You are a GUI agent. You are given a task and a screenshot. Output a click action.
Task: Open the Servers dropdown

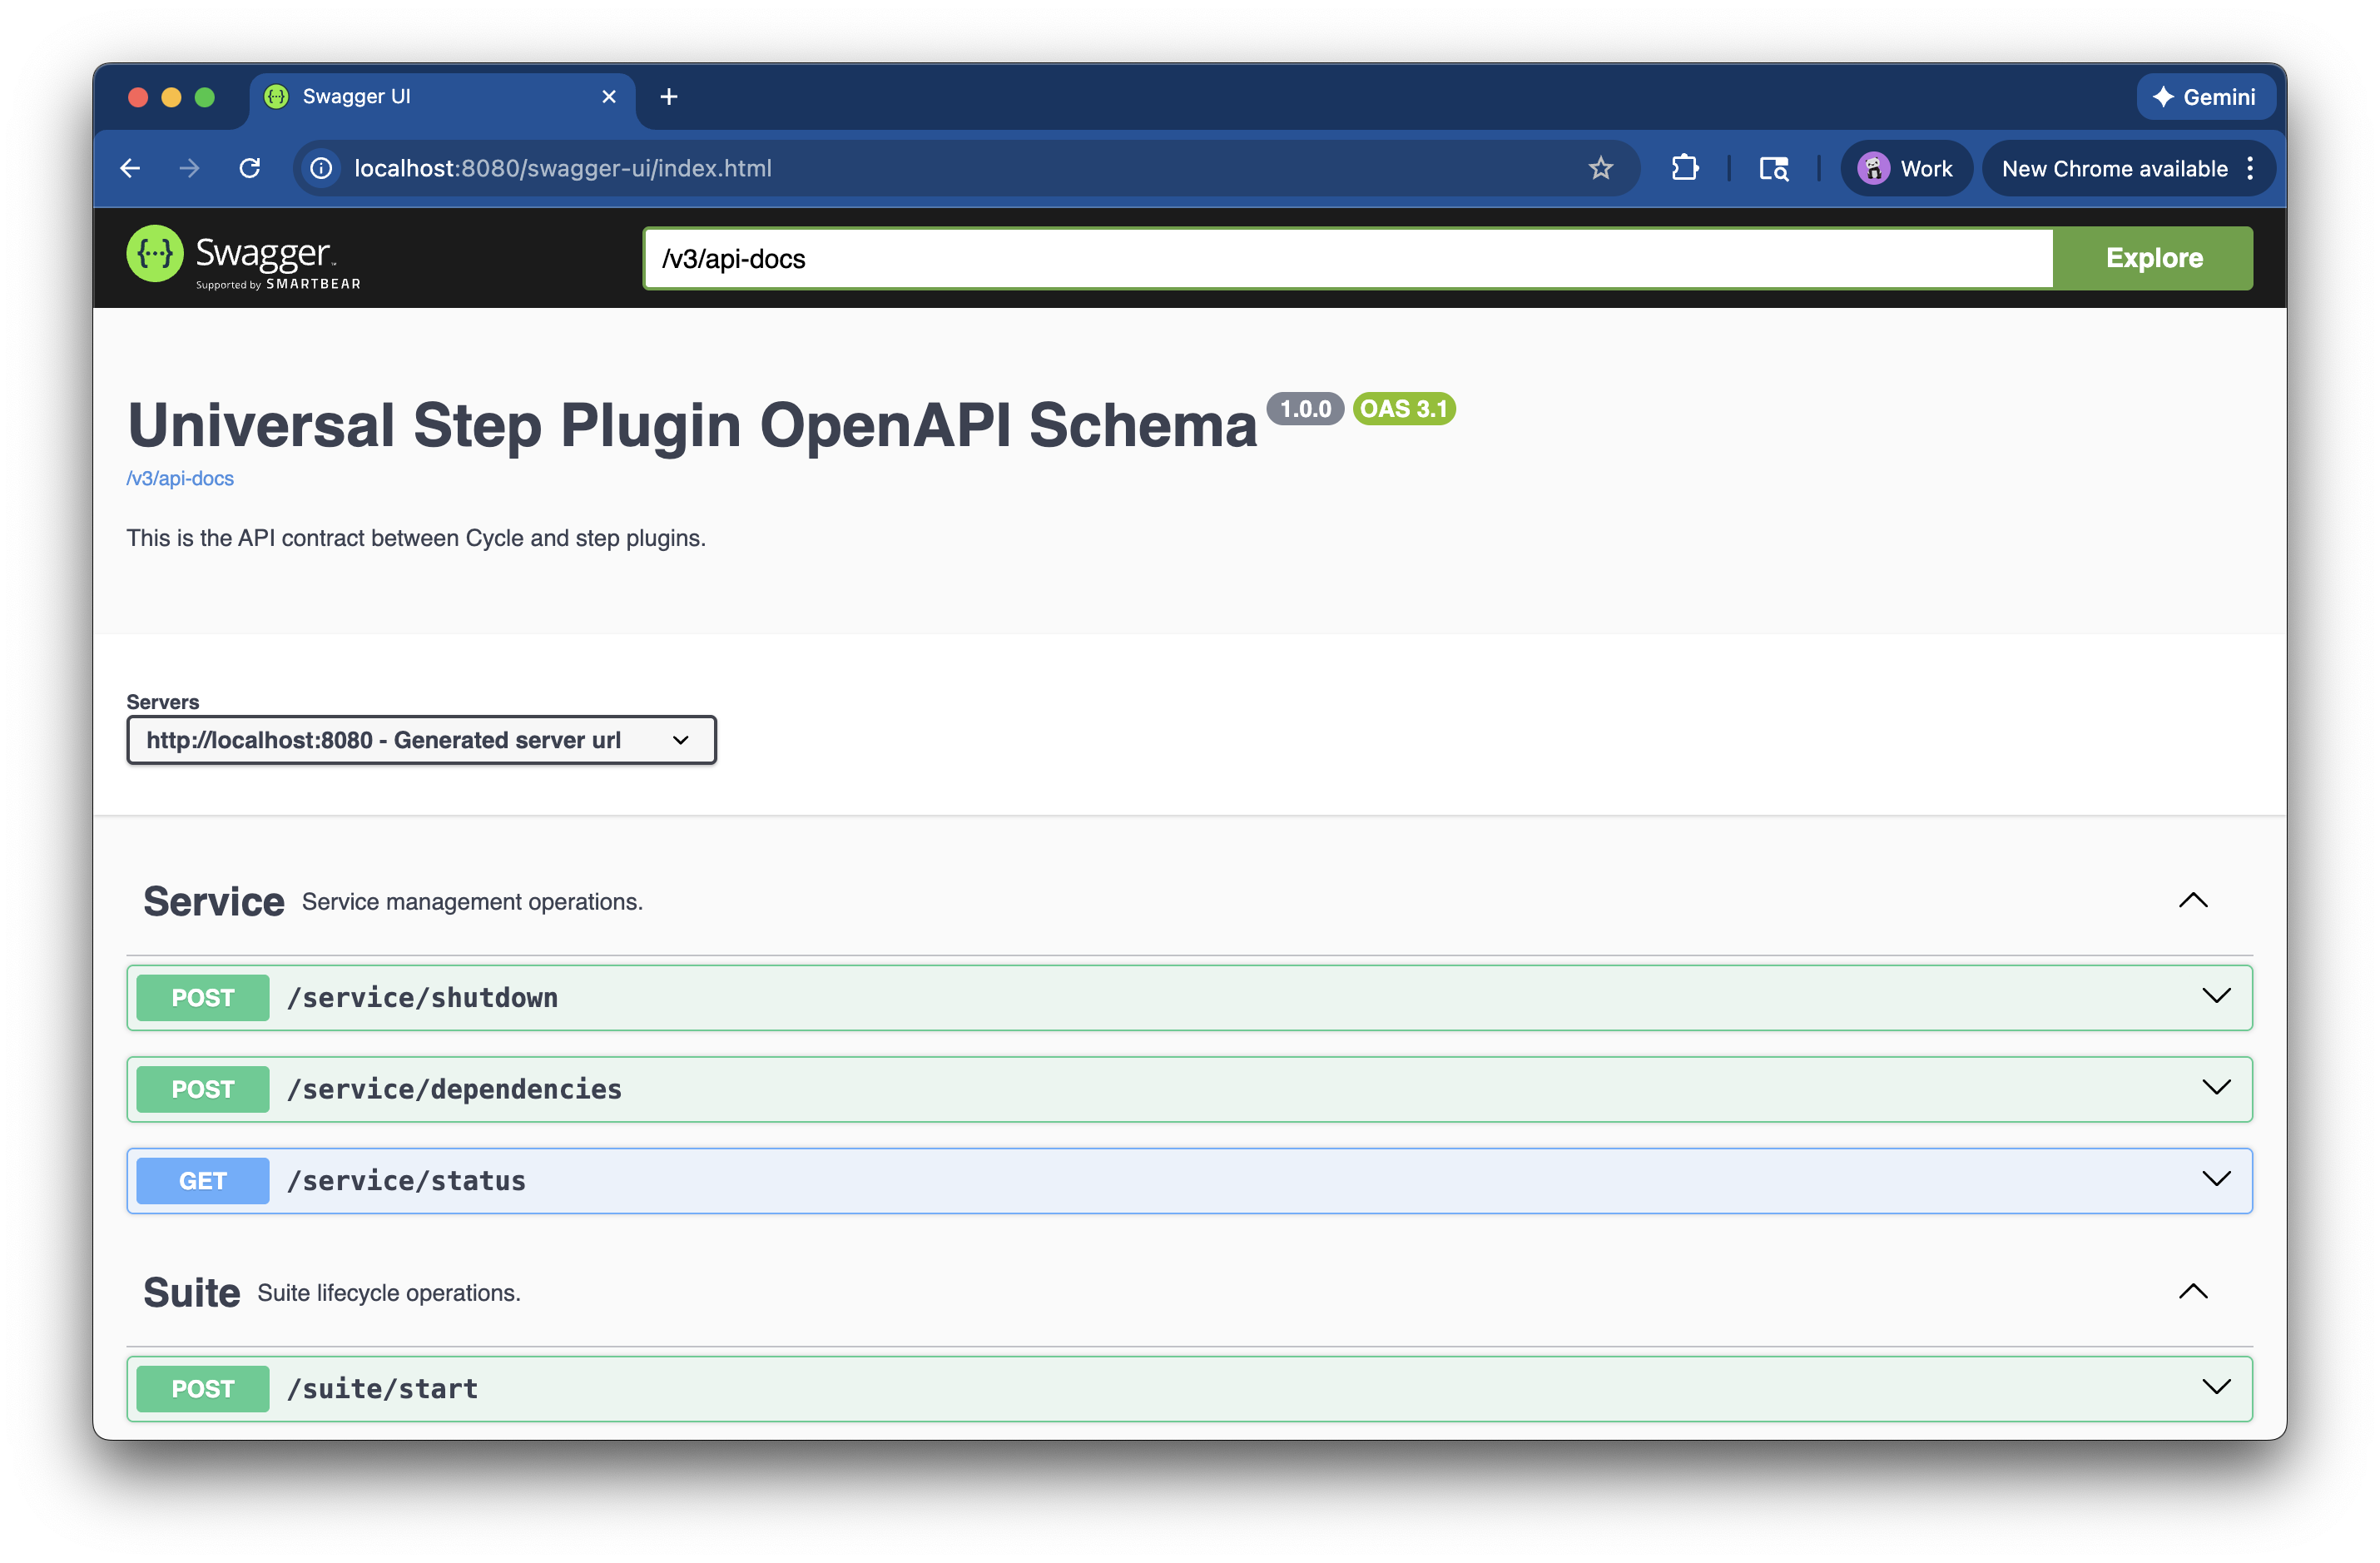421,740
